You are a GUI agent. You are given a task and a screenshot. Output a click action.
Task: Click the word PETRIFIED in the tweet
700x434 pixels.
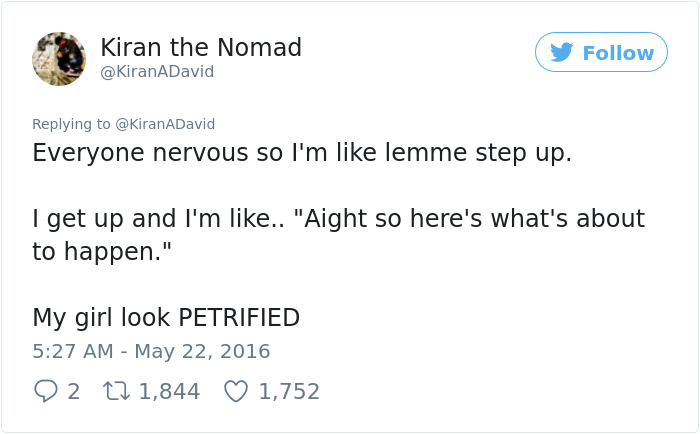click(x=239, y=317)
